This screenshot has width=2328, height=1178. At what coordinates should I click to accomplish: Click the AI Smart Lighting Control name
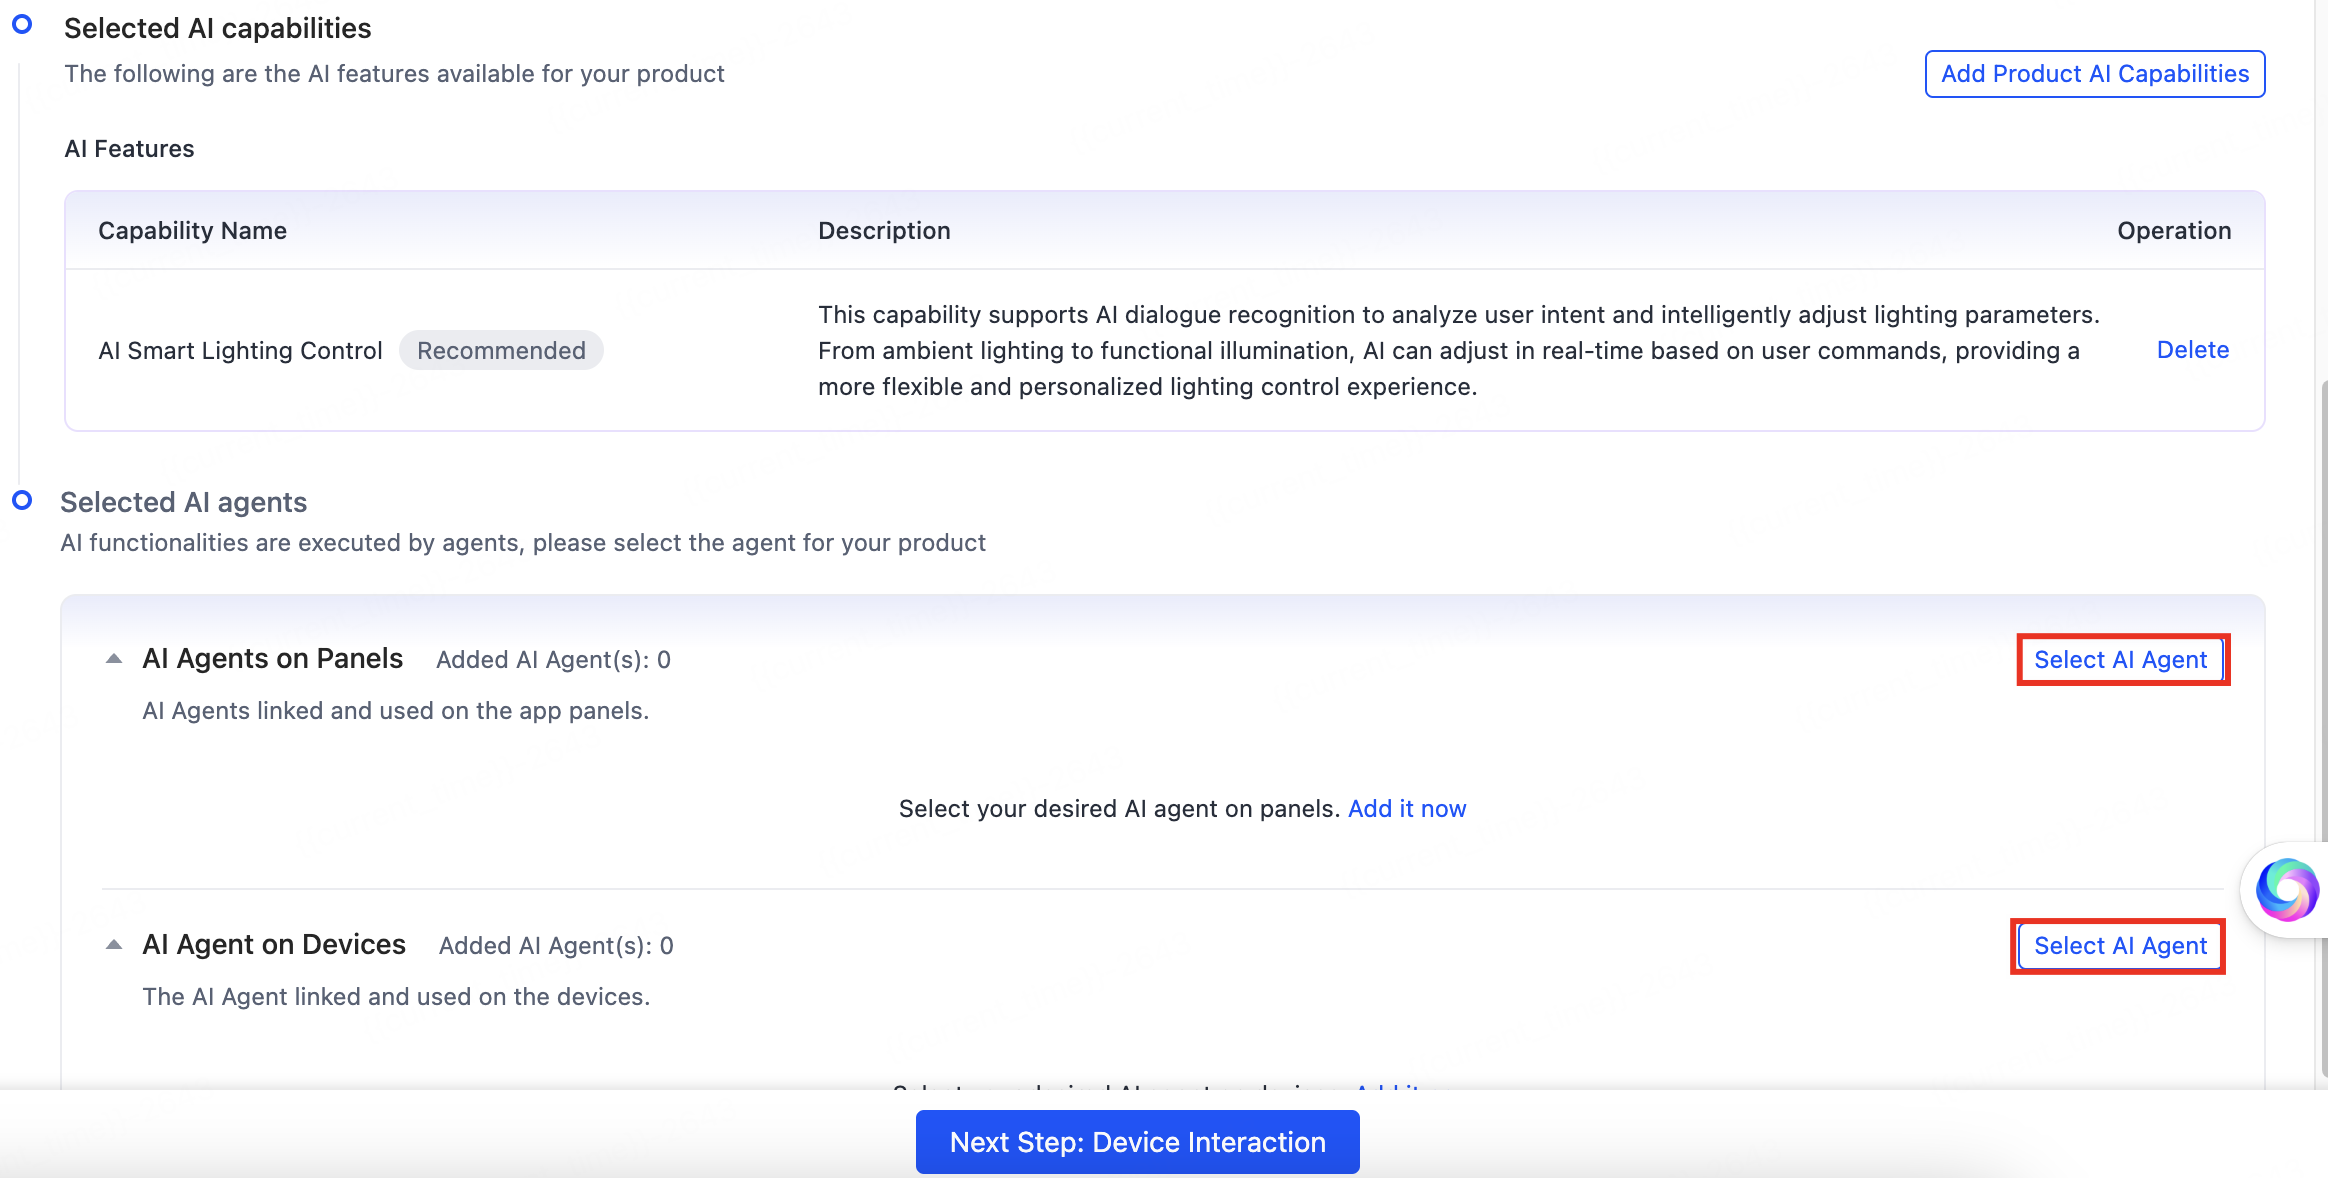(x=240, y=351)
